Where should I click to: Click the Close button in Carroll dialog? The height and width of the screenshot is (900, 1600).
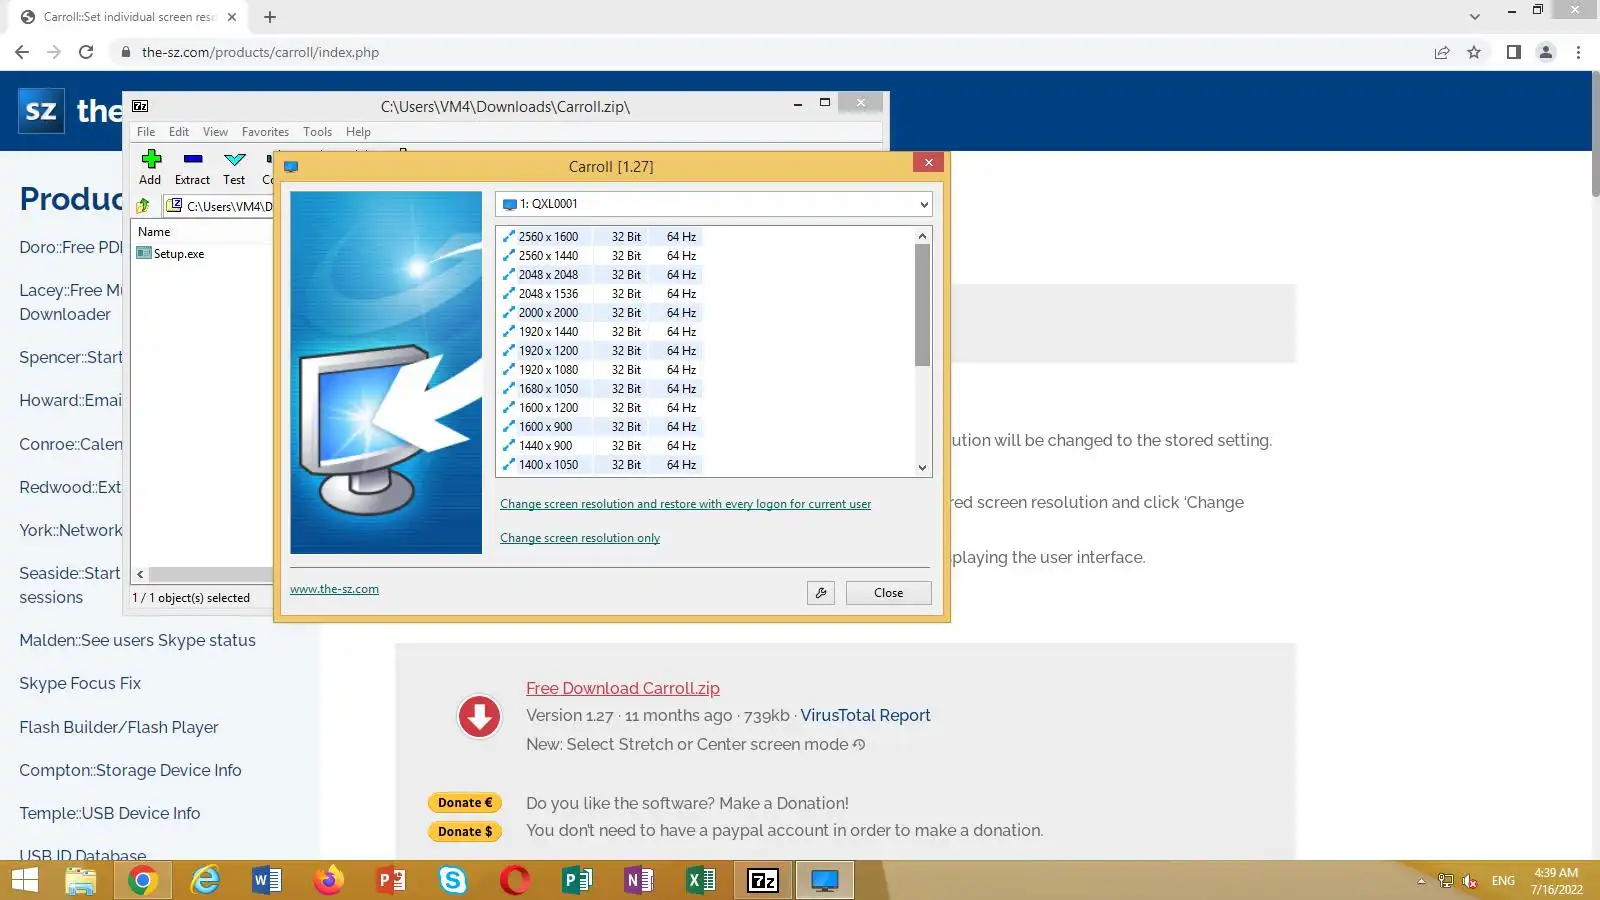(888, 593)
